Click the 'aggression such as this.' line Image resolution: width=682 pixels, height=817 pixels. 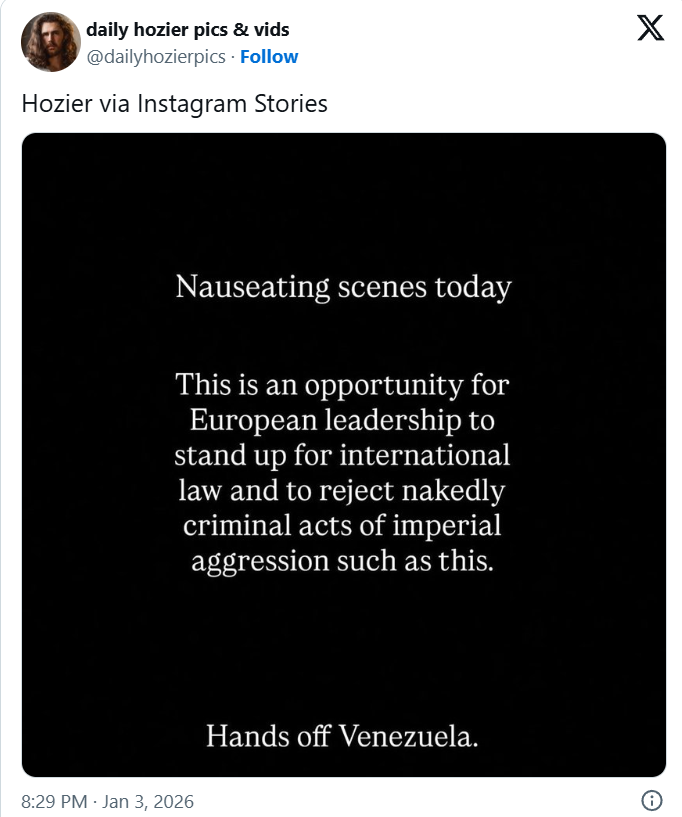tap(343, 560)
